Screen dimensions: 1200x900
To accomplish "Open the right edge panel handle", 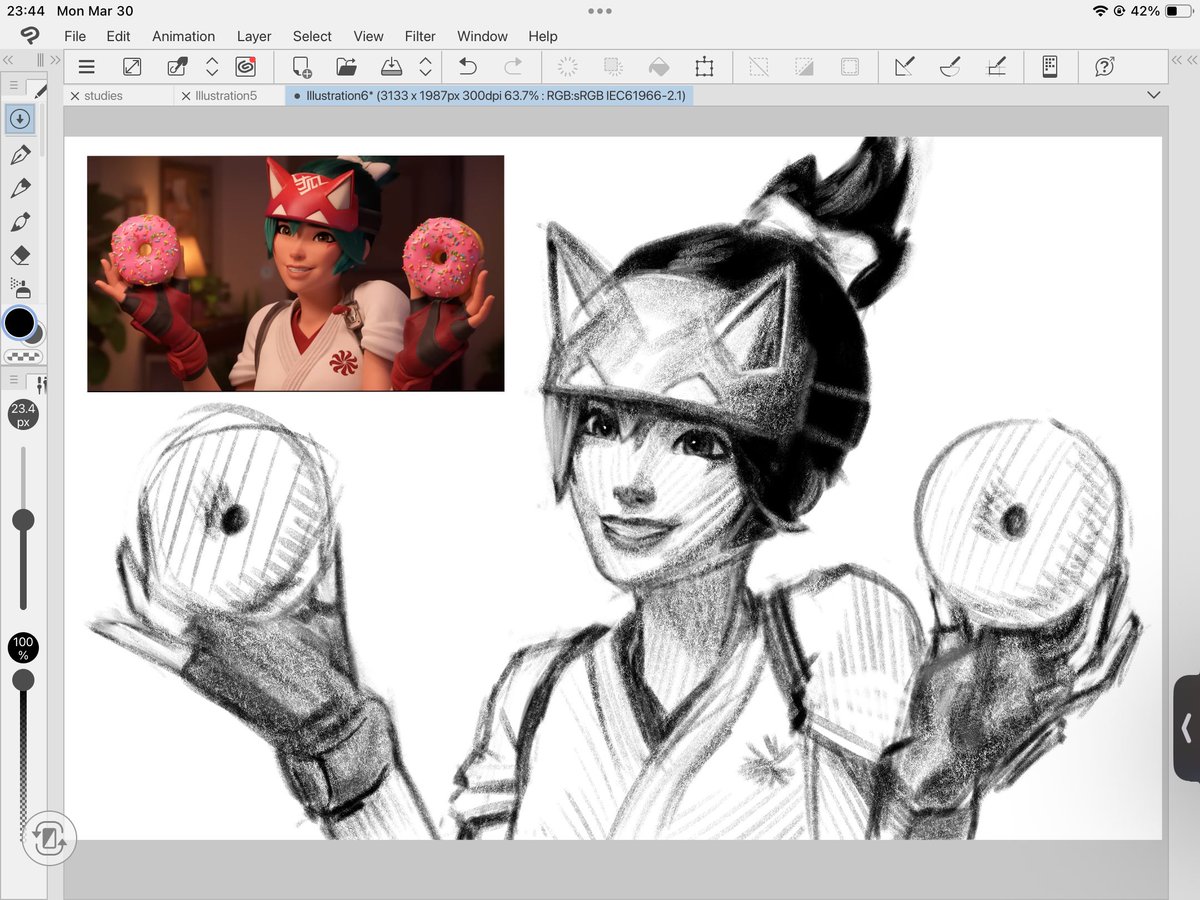I will 1186,728.
